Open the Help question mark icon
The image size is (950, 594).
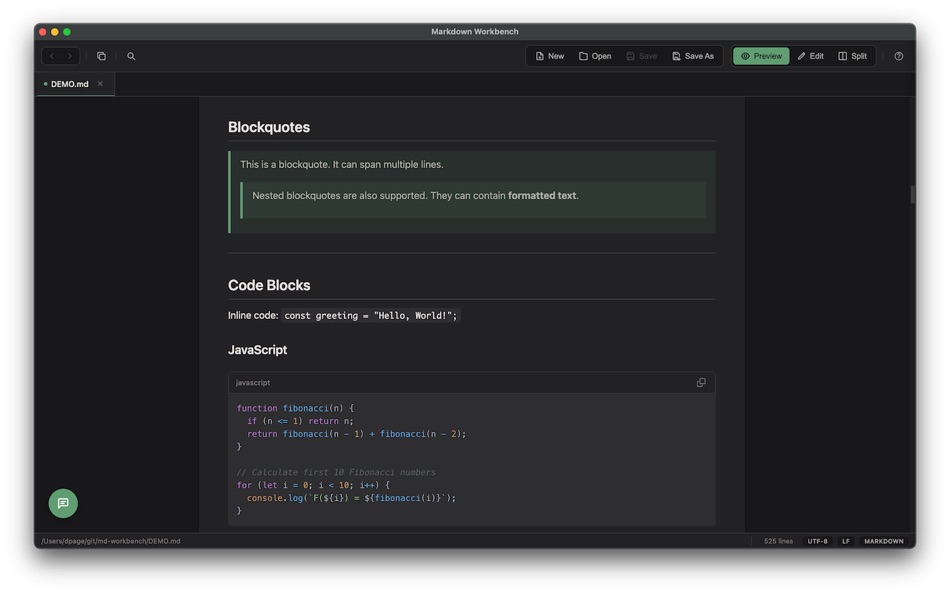[x=897, y=55]
